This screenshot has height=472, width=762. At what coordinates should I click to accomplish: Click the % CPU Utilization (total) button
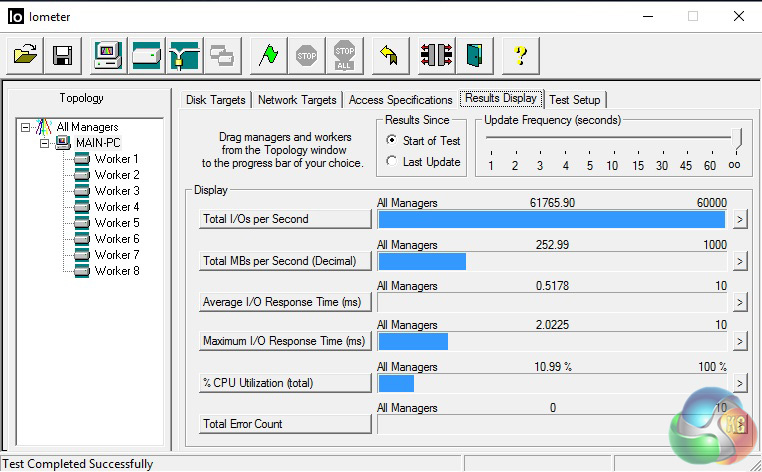tap(286, 383)
